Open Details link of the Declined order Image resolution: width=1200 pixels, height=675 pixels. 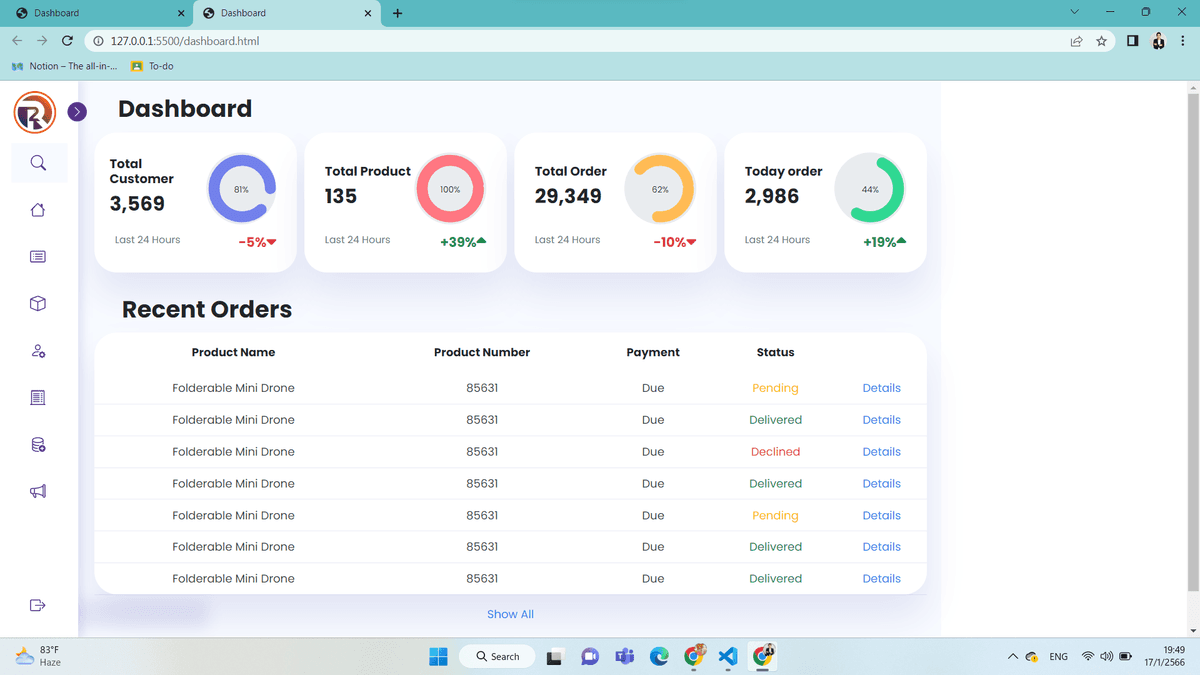tap(882, 452)
